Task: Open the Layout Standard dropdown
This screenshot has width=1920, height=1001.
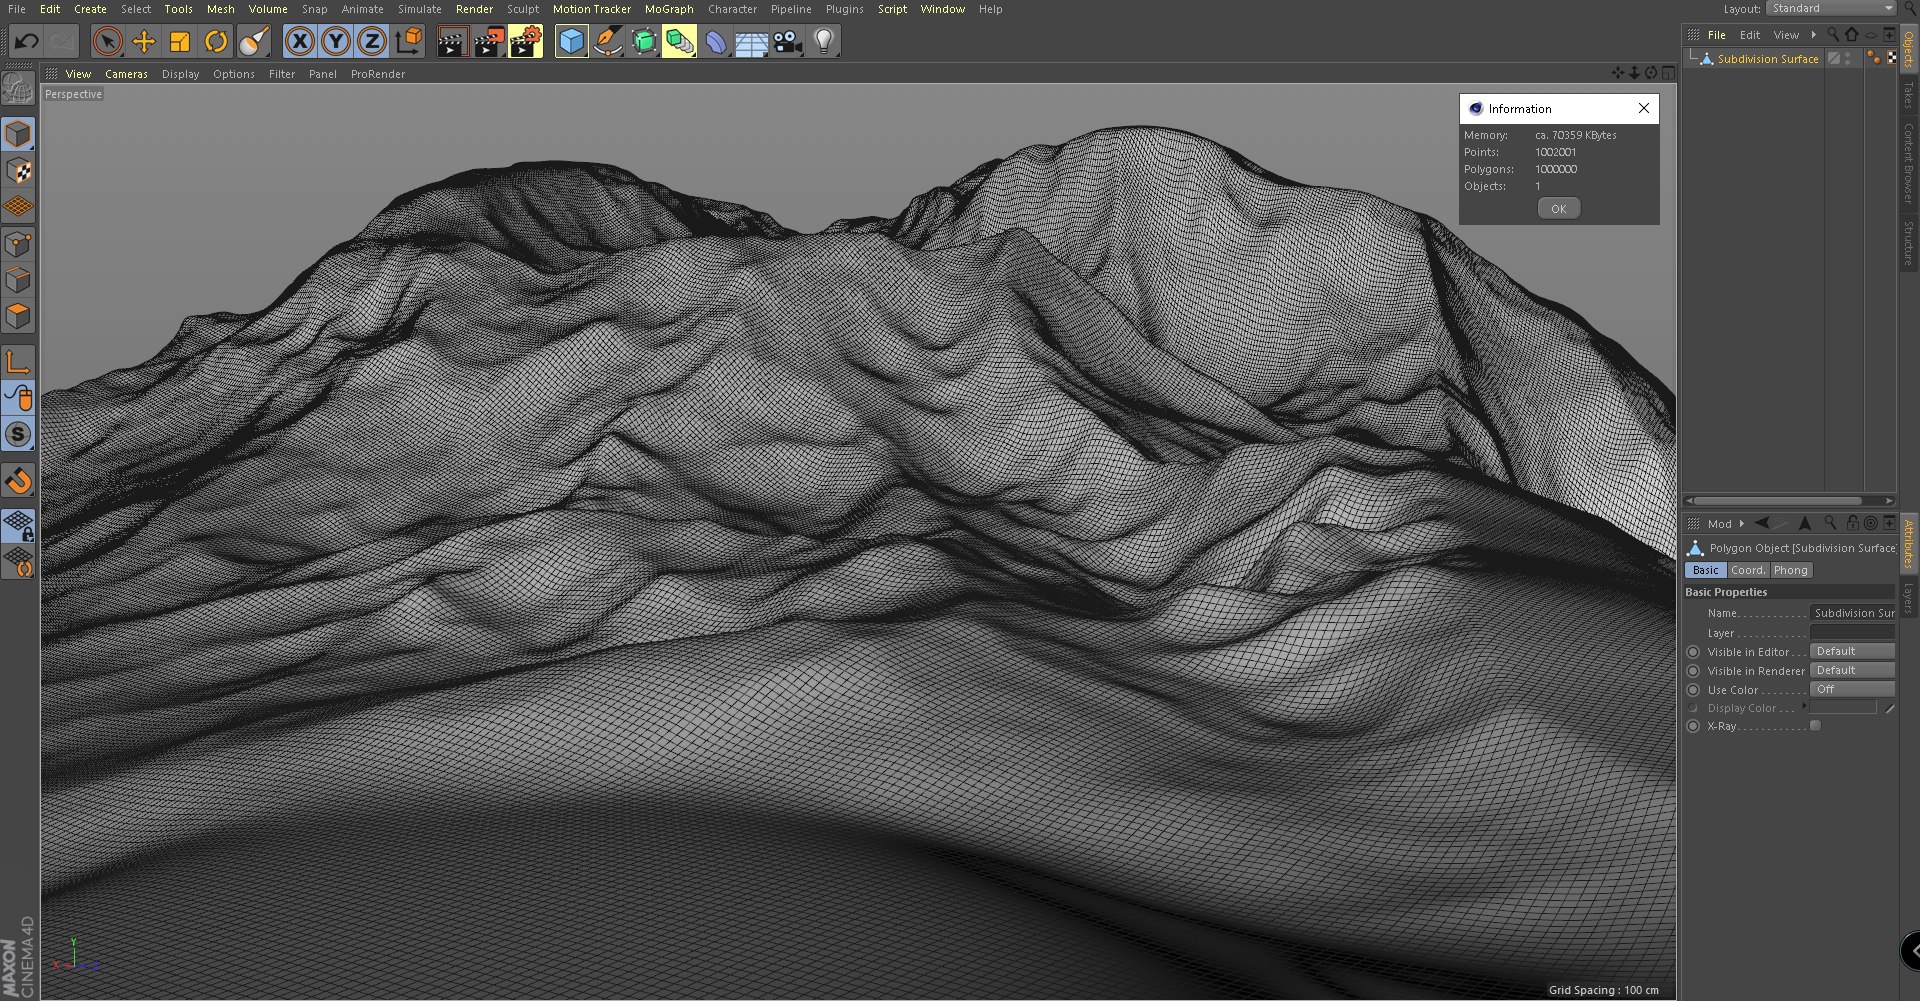Action: [1831, 8]
